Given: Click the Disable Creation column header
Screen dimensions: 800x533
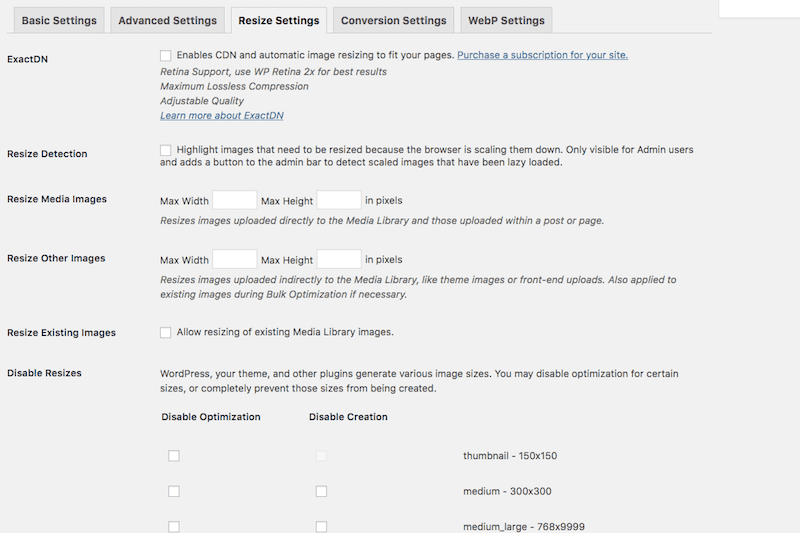Looking at the screenshot, I should coord(348,417).
